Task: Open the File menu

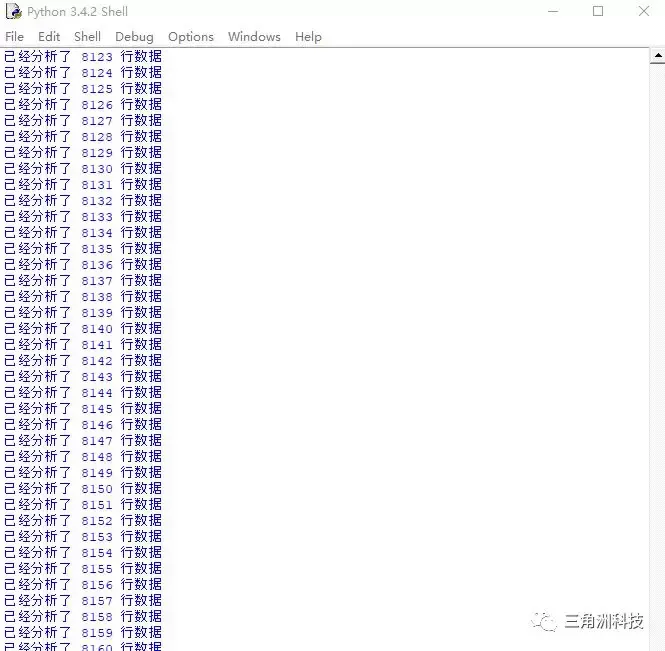Action: (x=14, y=37)
